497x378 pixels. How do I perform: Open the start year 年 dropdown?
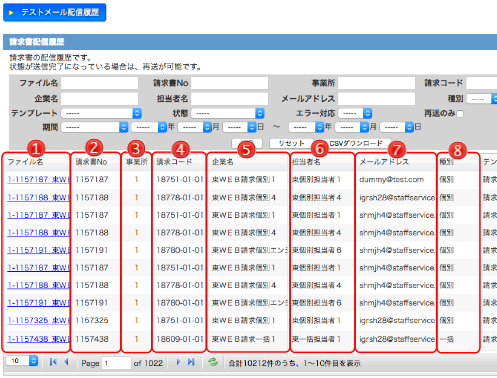pyautogui.click(x=149, y=127)
